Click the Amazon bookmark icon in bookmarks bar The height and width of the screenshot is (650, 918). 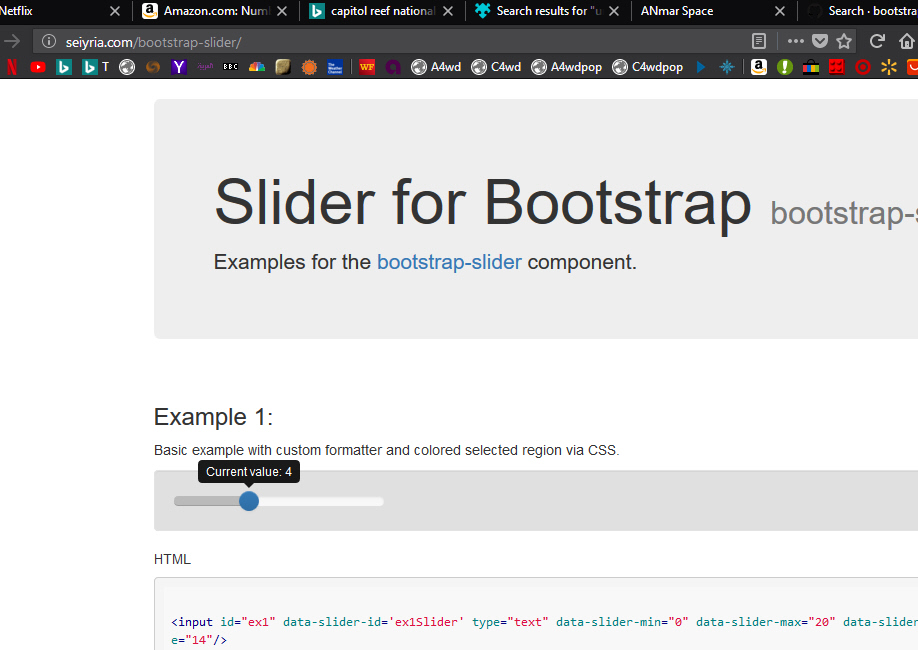point(759,67)
